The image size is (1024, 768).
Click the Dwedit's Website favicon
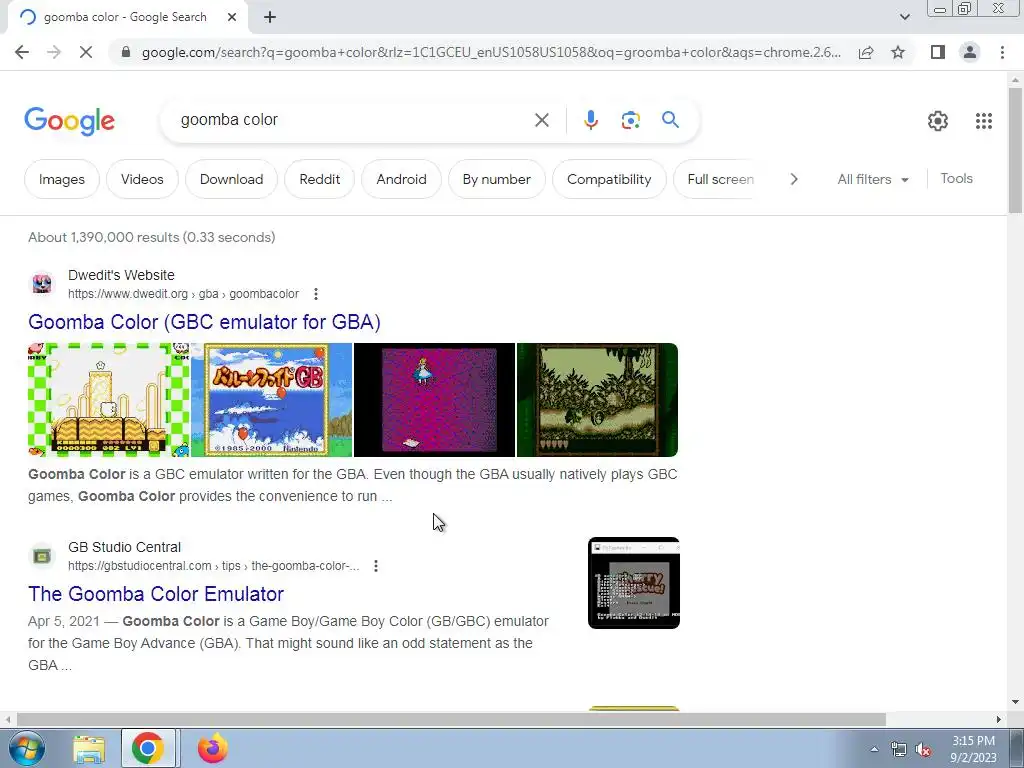click(x=42, y=284)
